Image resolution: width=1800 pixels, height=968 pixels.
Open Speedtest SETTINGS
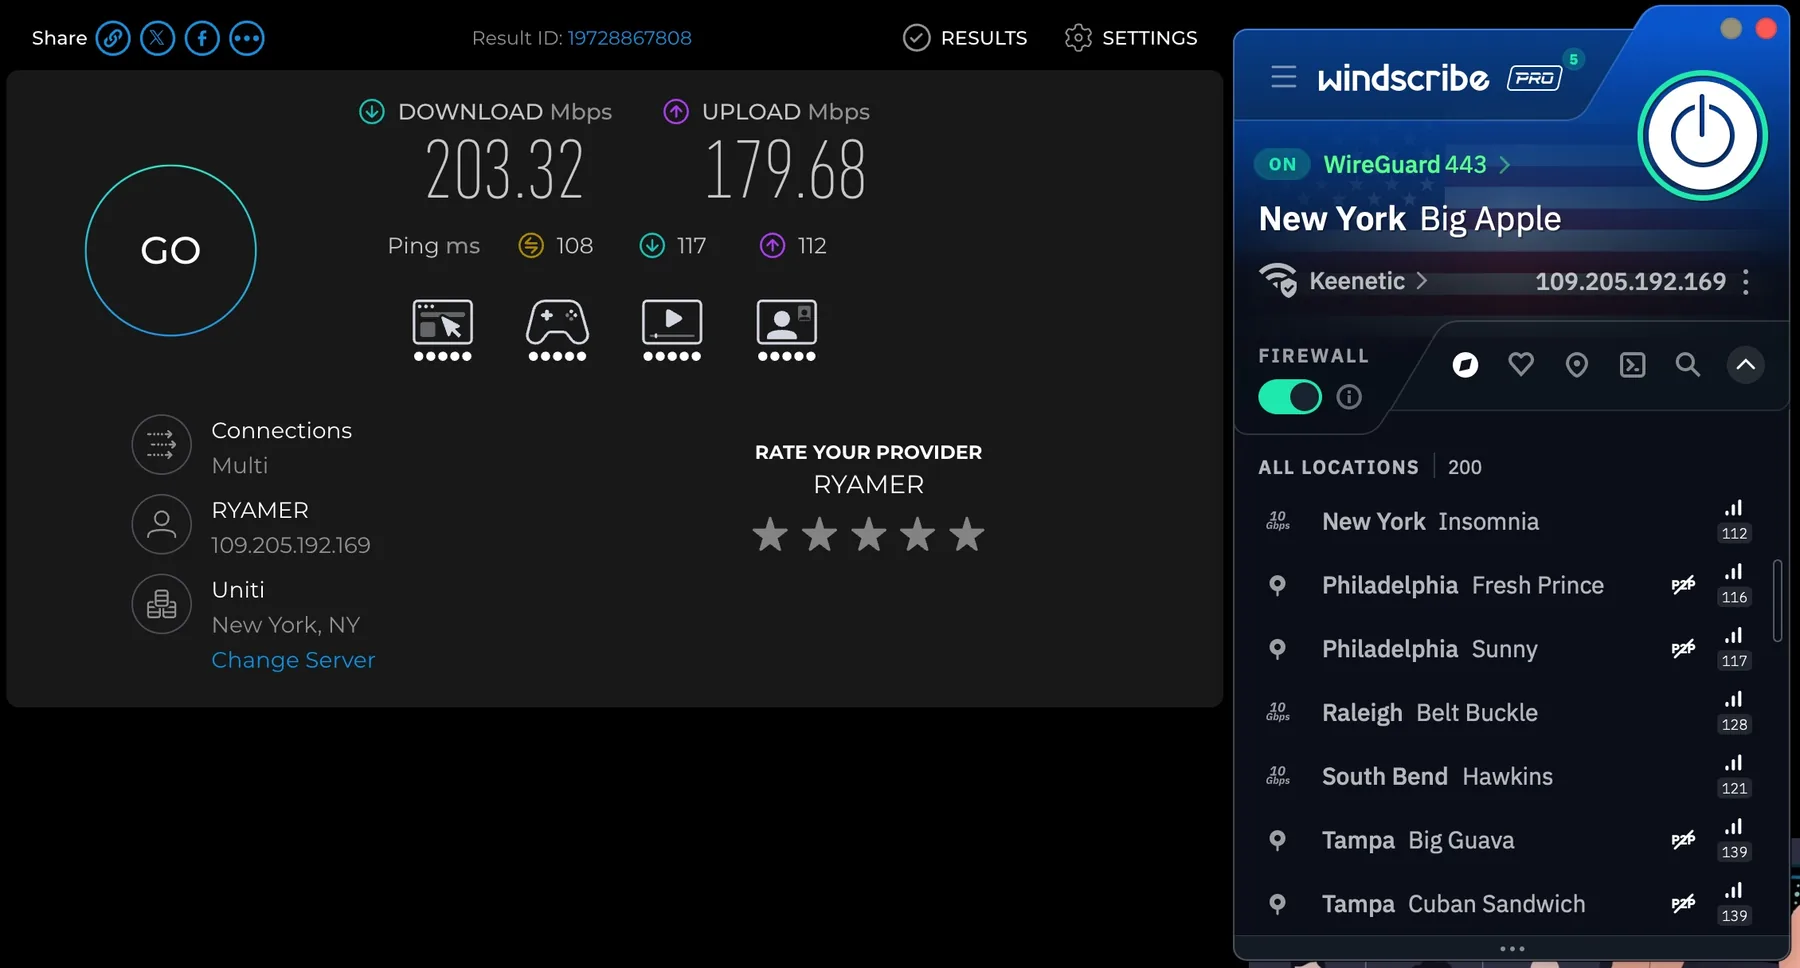1131,38
